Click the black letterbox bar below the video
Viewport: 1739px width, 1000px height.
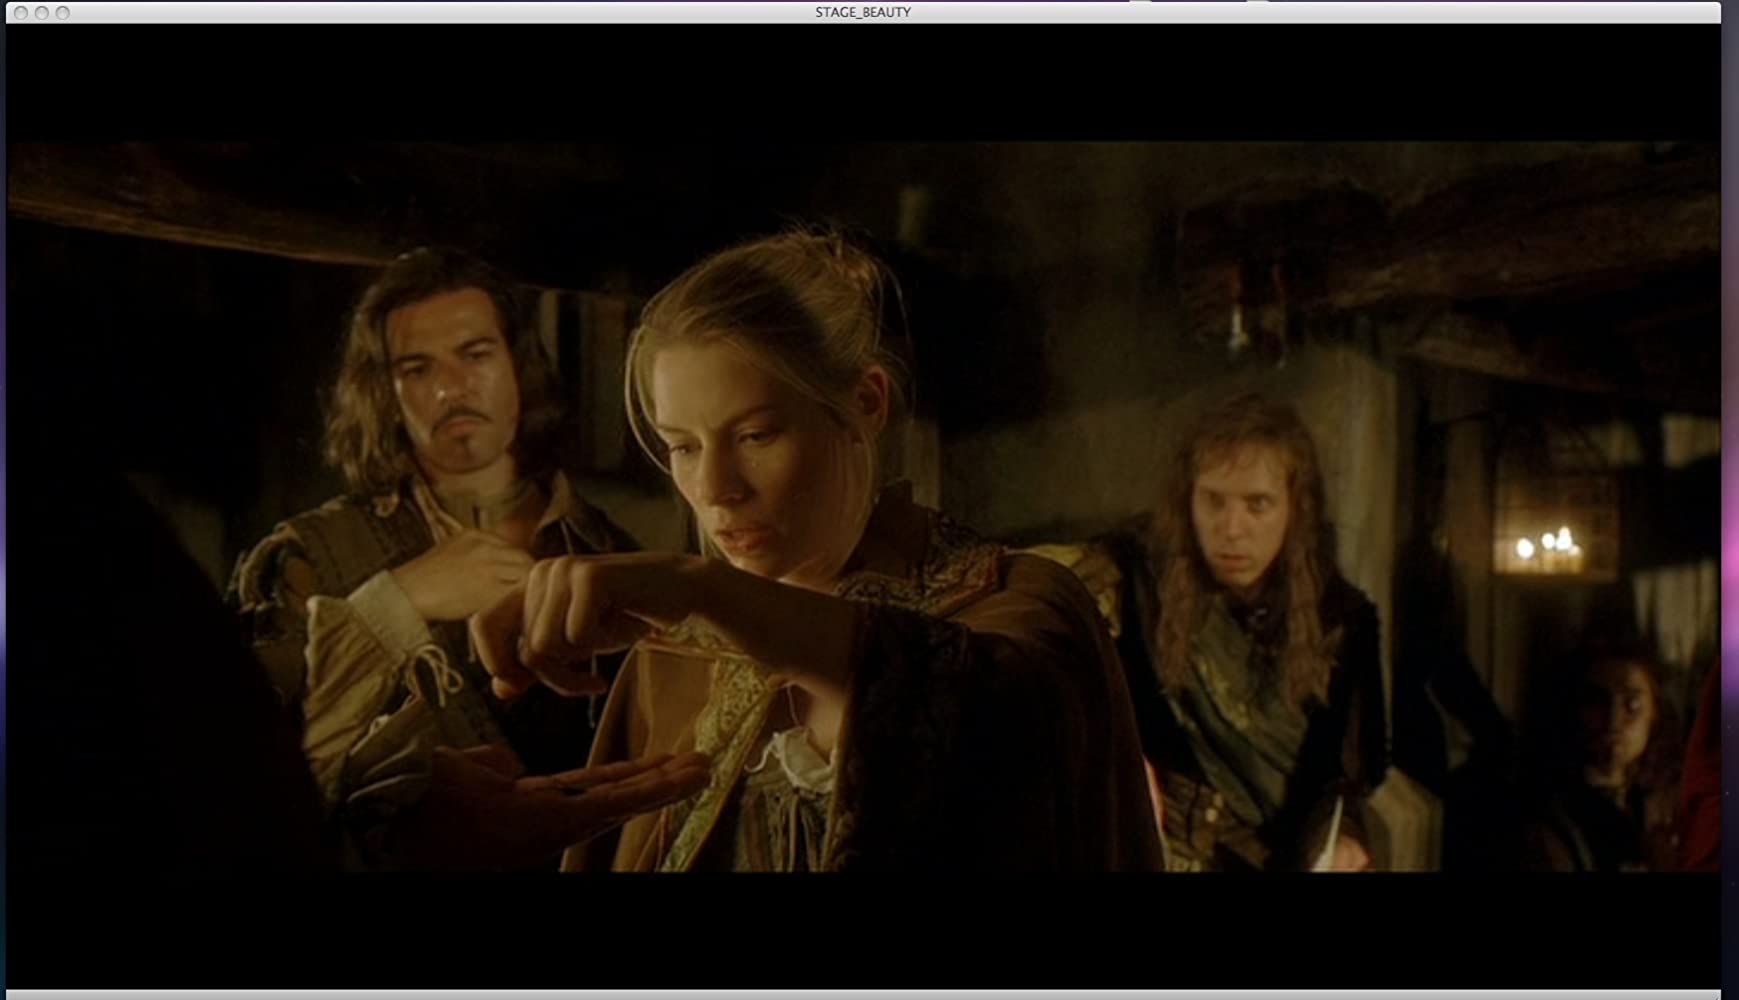pos(860,930)
